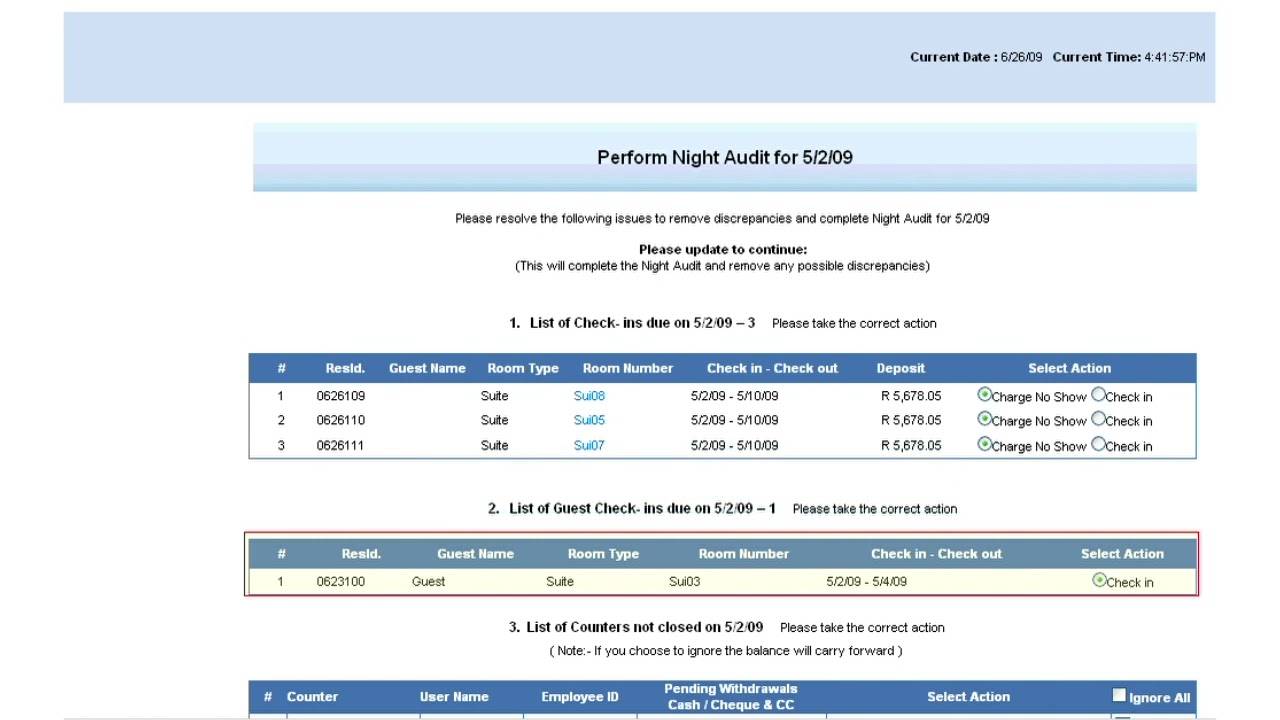Screen dimensions: 1280x720
Task: Click Suite room type in guest row 0623100
Action: coord(560,581)
